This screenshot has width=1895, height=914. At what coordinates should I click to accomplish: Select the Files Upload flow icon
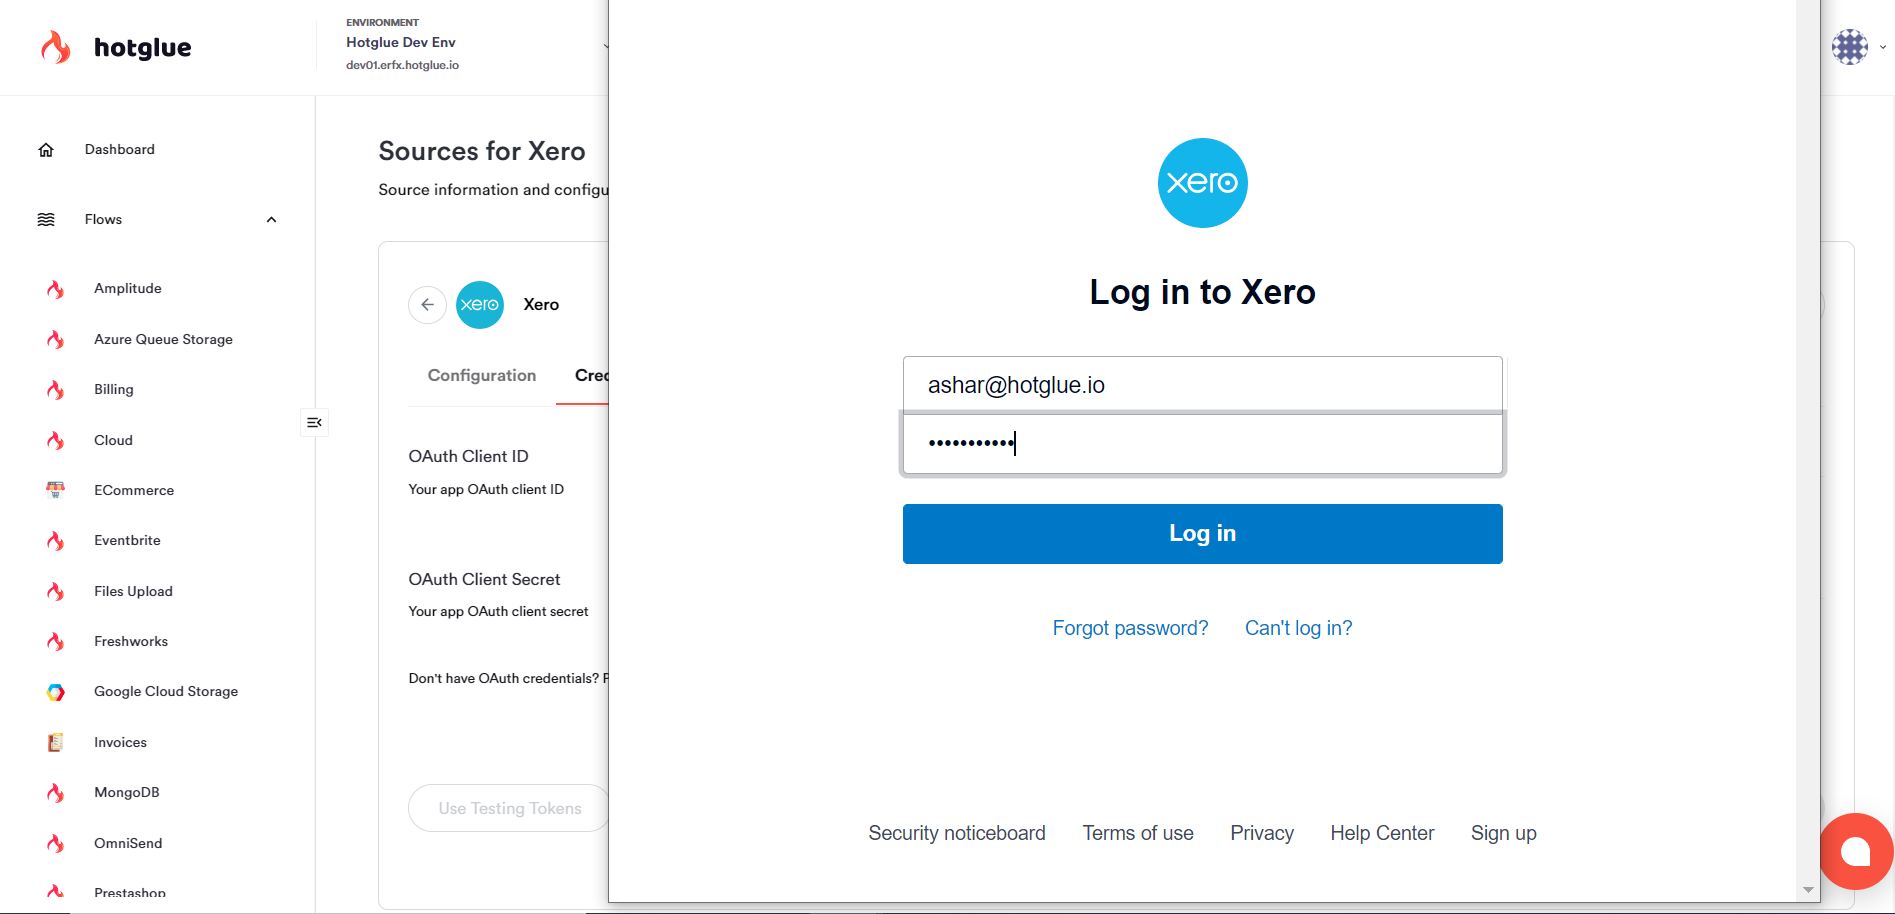click(56, 592)
